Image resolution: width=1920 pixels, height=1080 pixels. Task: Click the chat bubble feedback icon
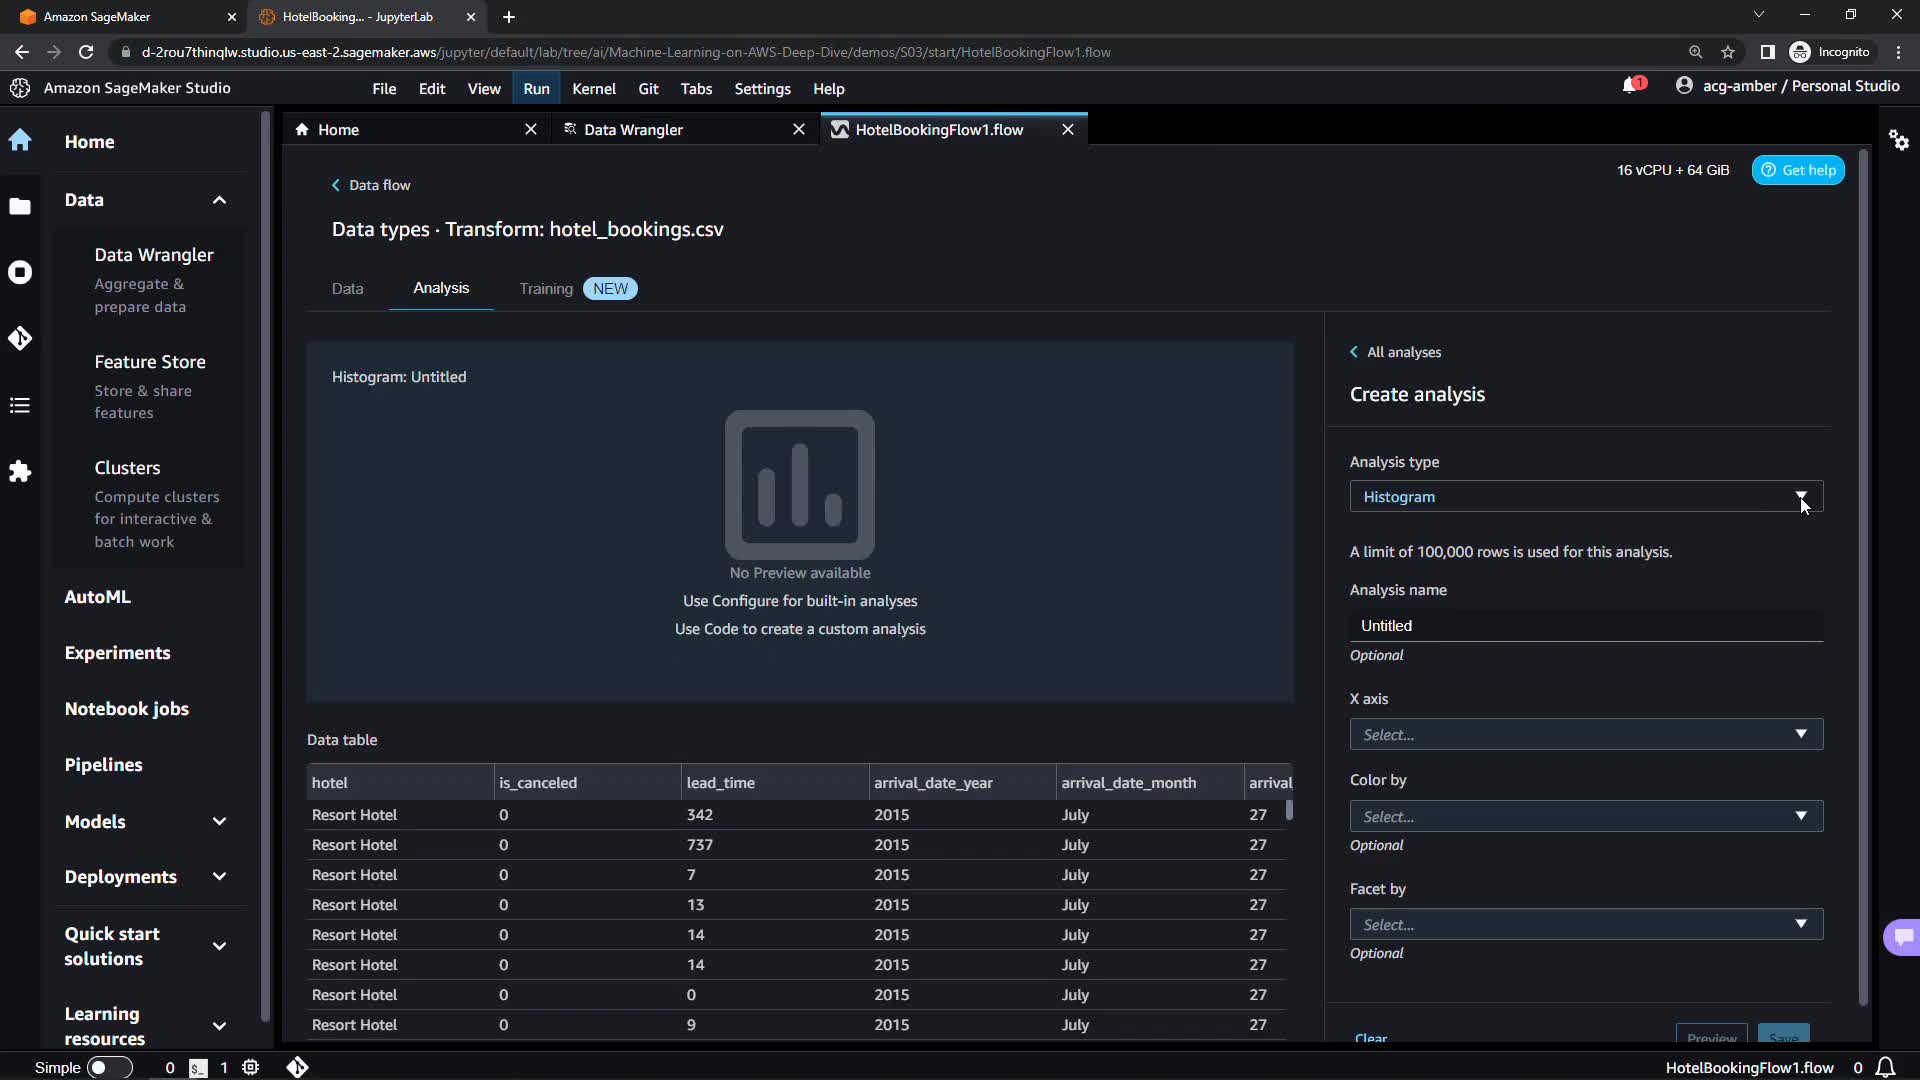click(x=1902, y=937)
